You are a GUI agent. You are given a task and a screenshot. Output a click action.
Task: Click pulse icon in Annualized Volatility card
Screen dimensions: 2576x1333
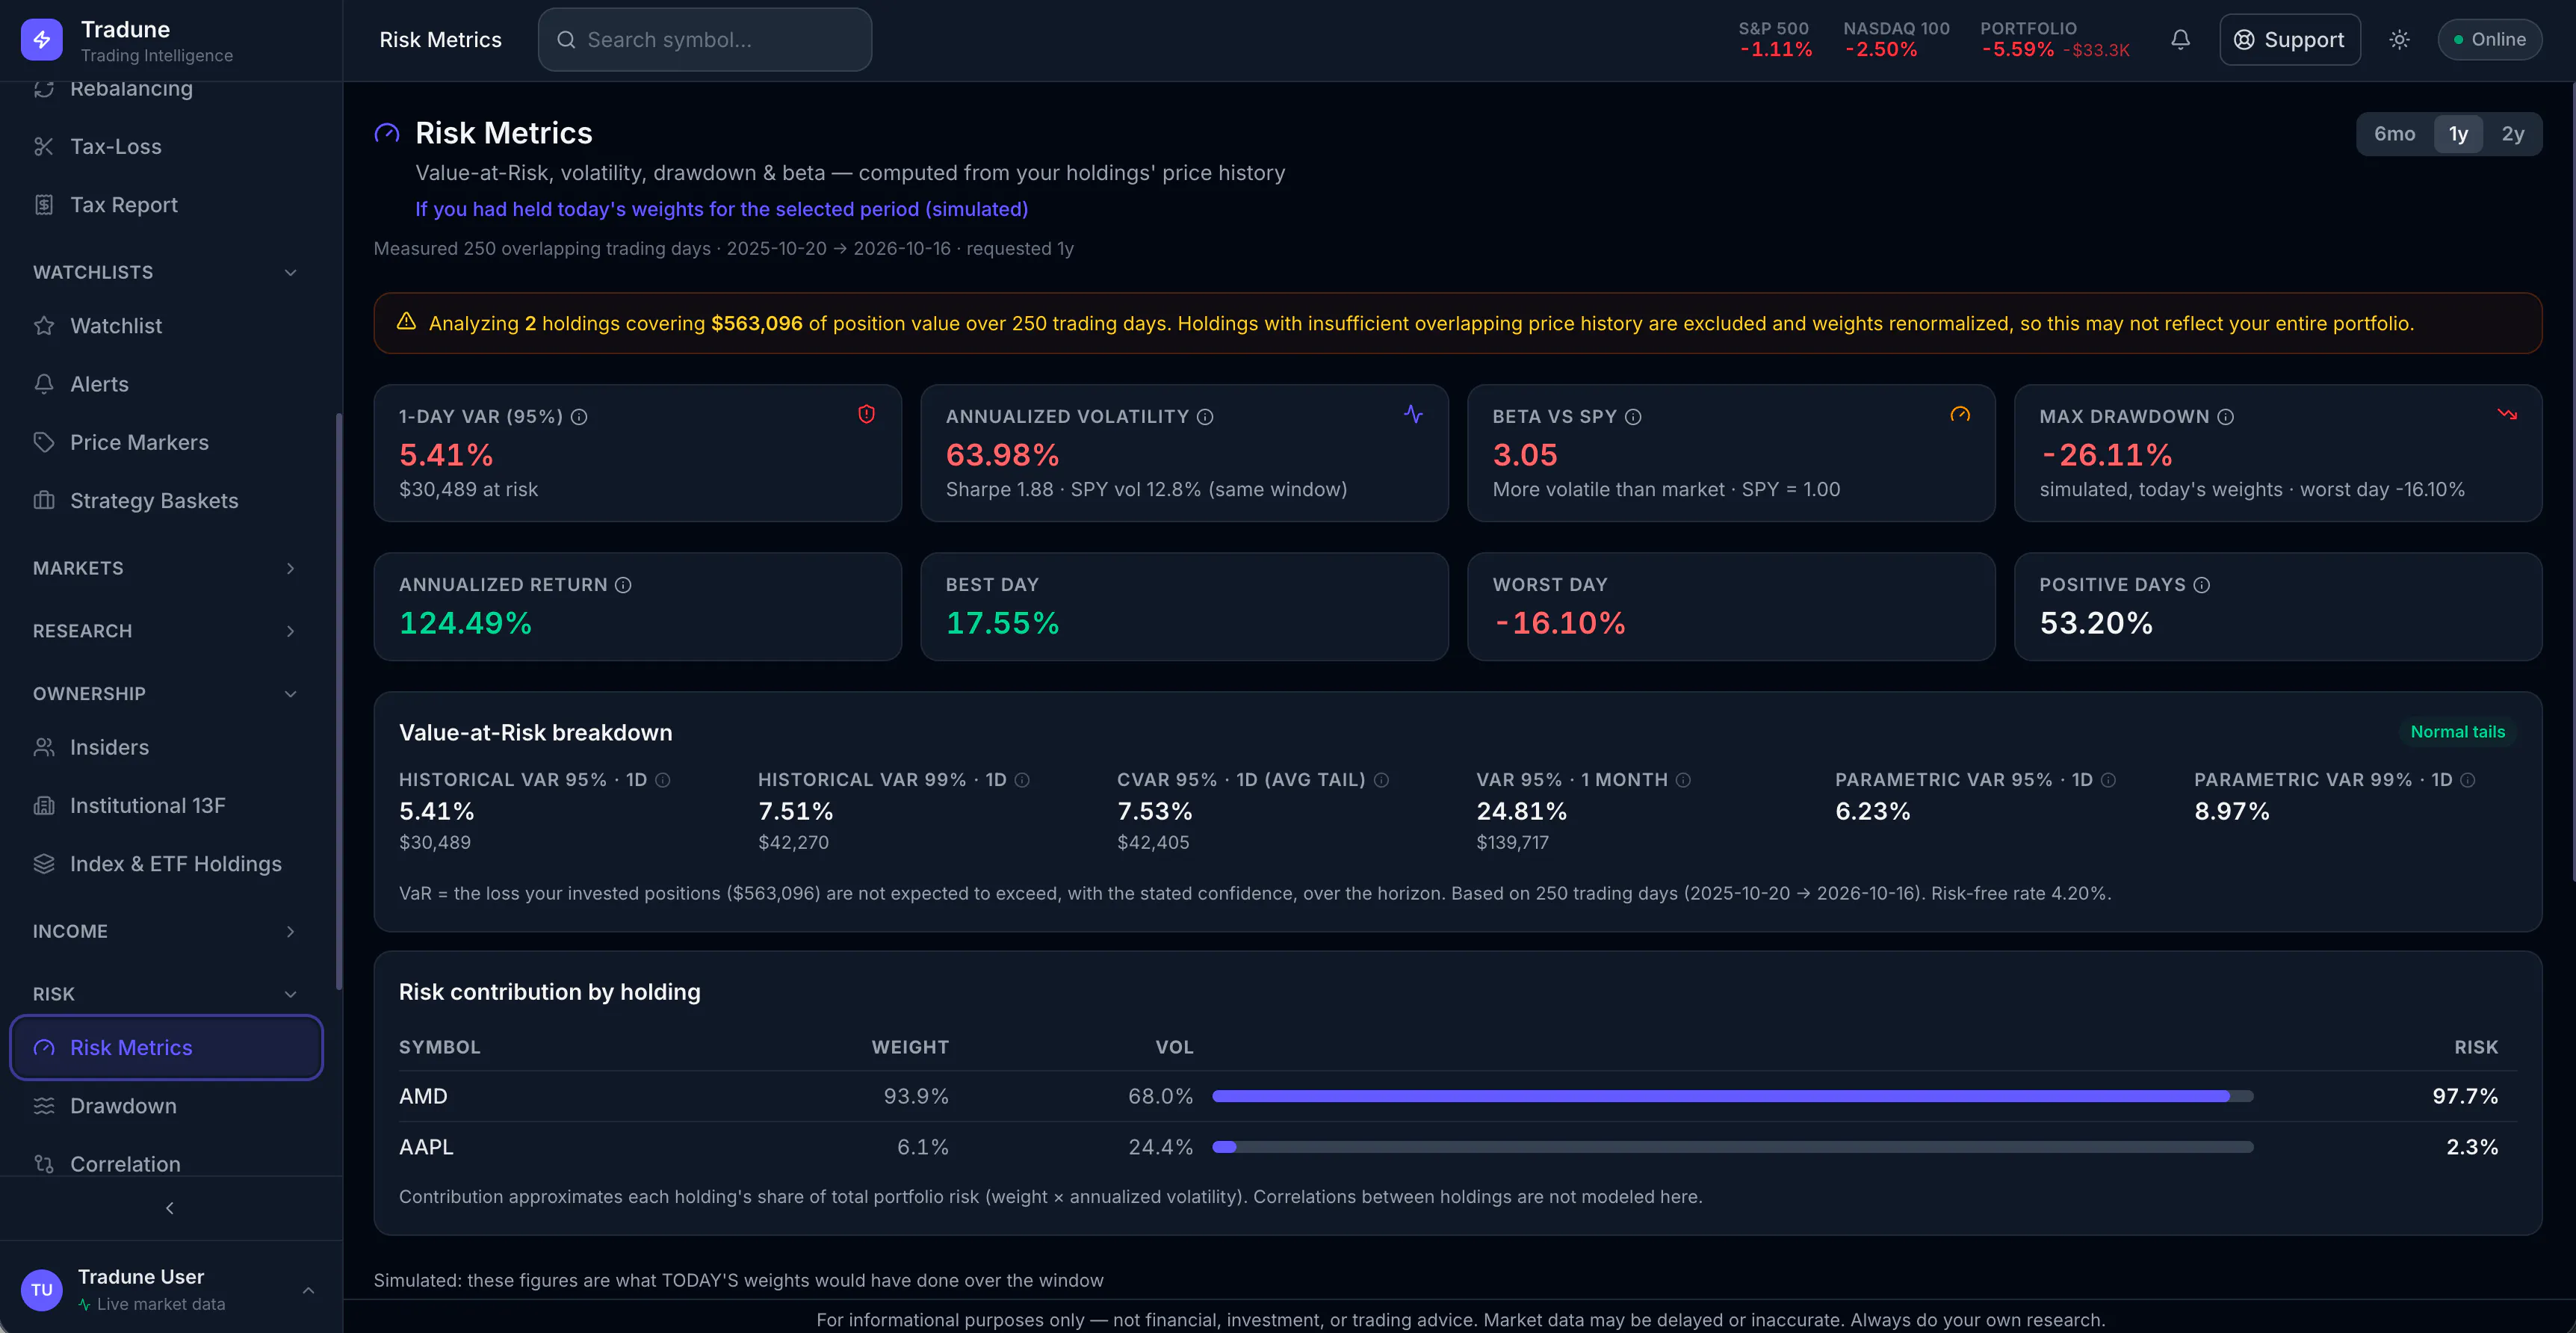[1413, 414]
